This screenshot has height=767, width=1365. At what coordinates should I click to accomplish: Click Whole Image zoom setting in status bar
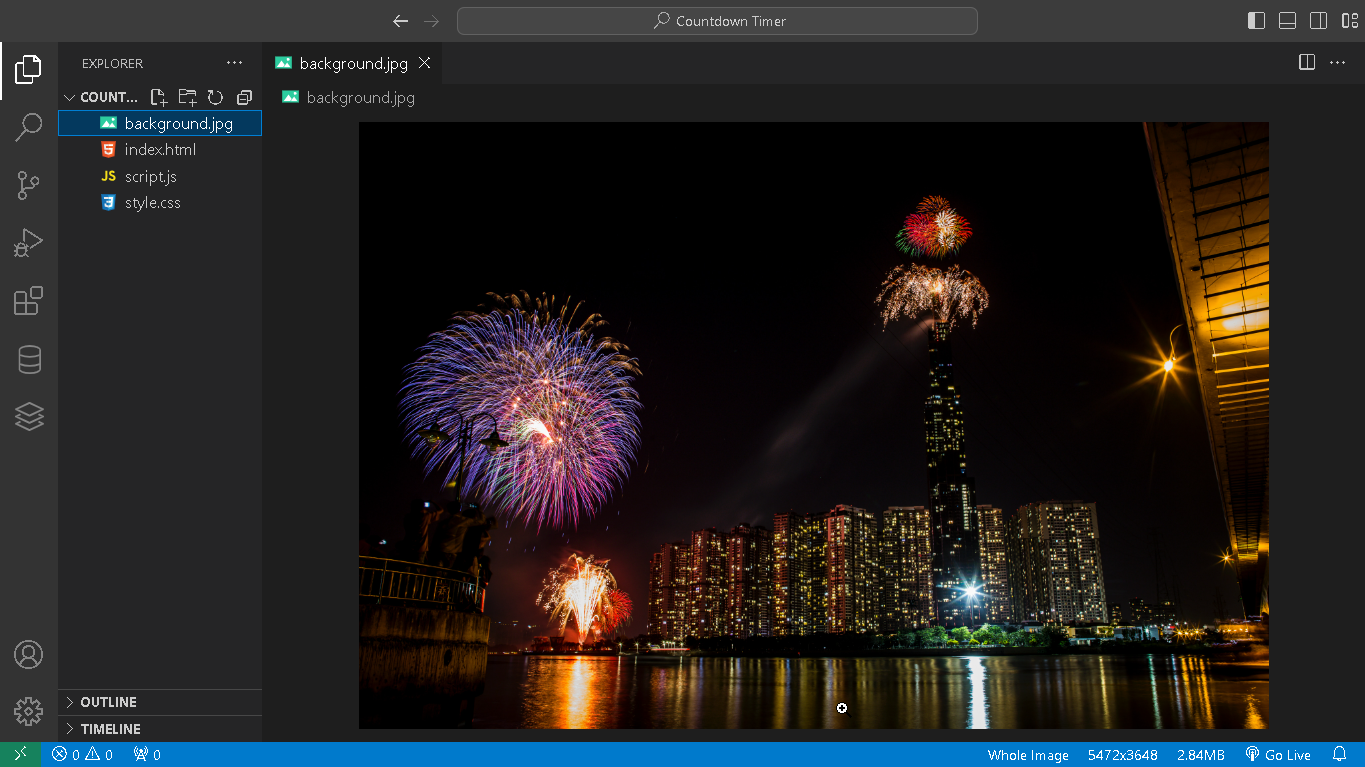[x=1028, y=755]
